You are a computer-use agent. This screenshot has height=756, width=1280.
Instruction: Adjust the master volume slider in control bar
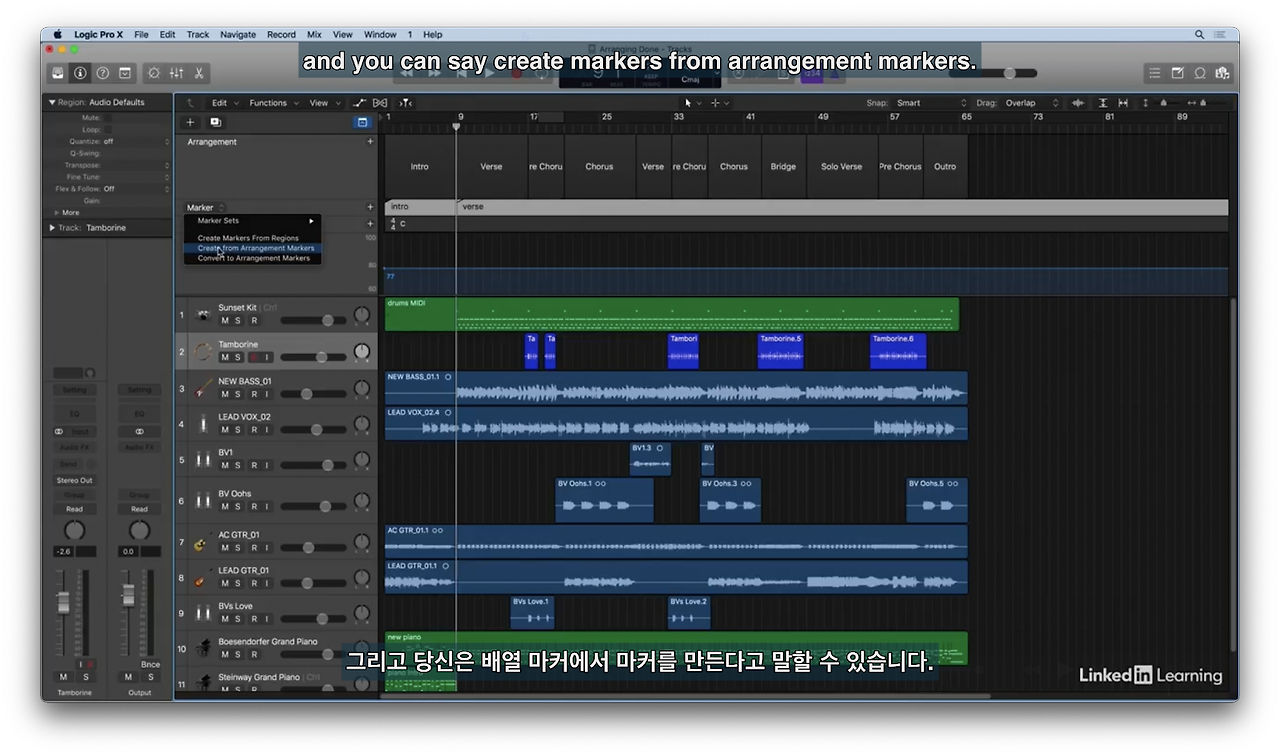(993, 73)
